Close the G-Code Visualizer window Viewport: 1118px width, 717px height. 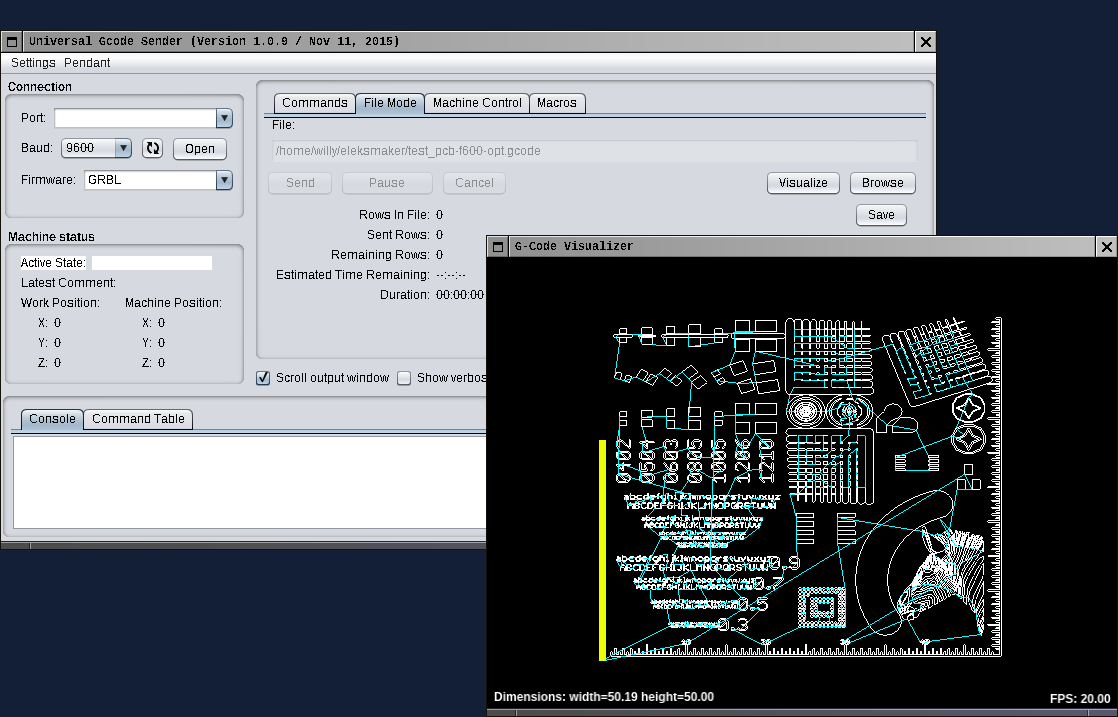(1107, 247)
